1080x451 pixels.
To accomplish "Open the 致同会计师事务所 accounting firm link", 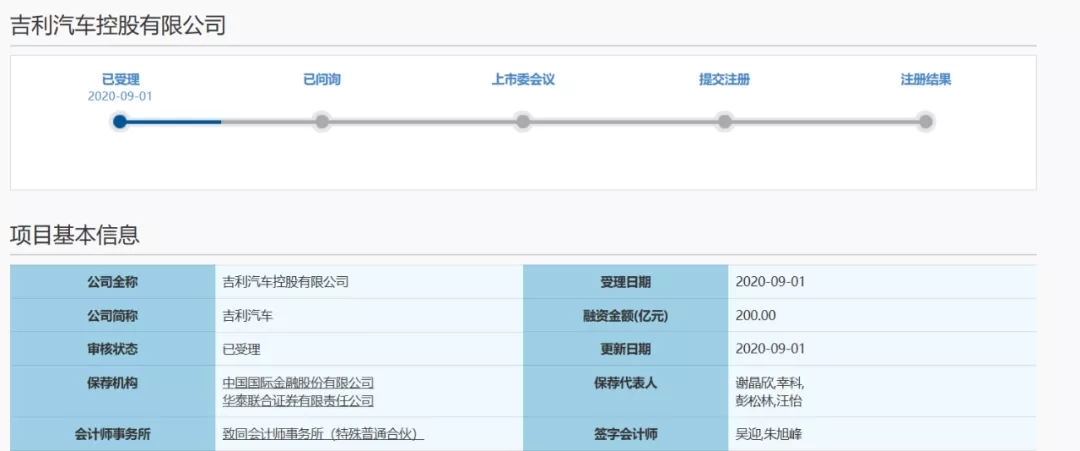I will (323, 434).
